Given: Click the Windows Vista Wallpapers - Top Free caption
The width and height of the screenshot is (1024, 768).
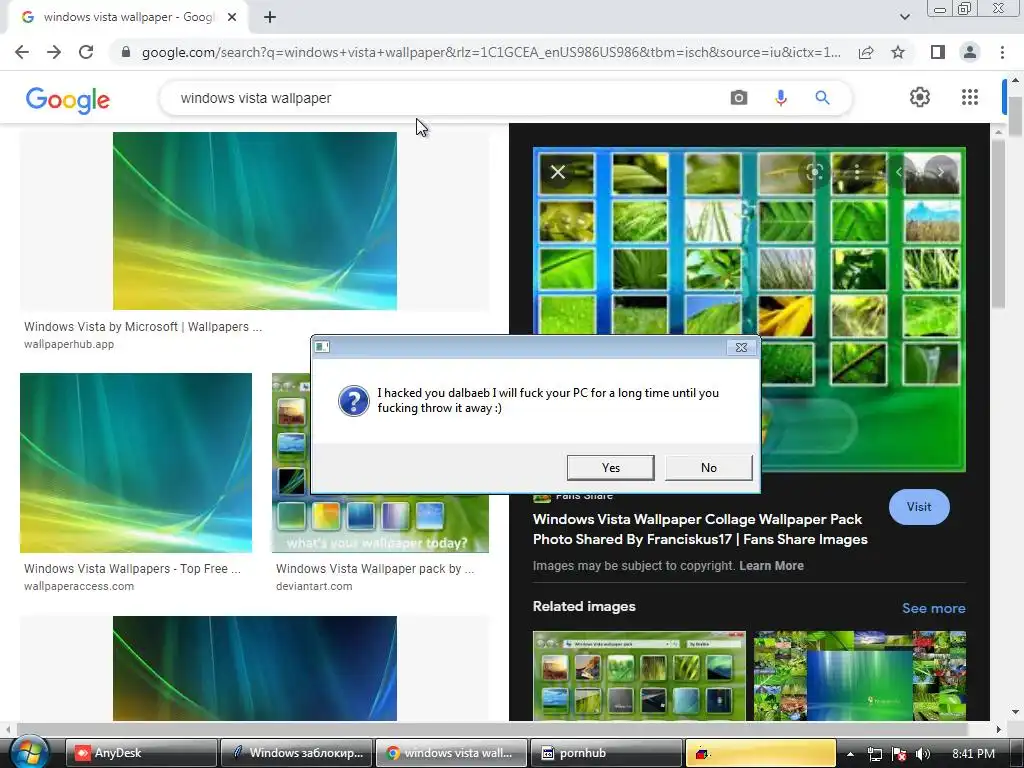Looking at the screenshot, I should pos(133,569).
